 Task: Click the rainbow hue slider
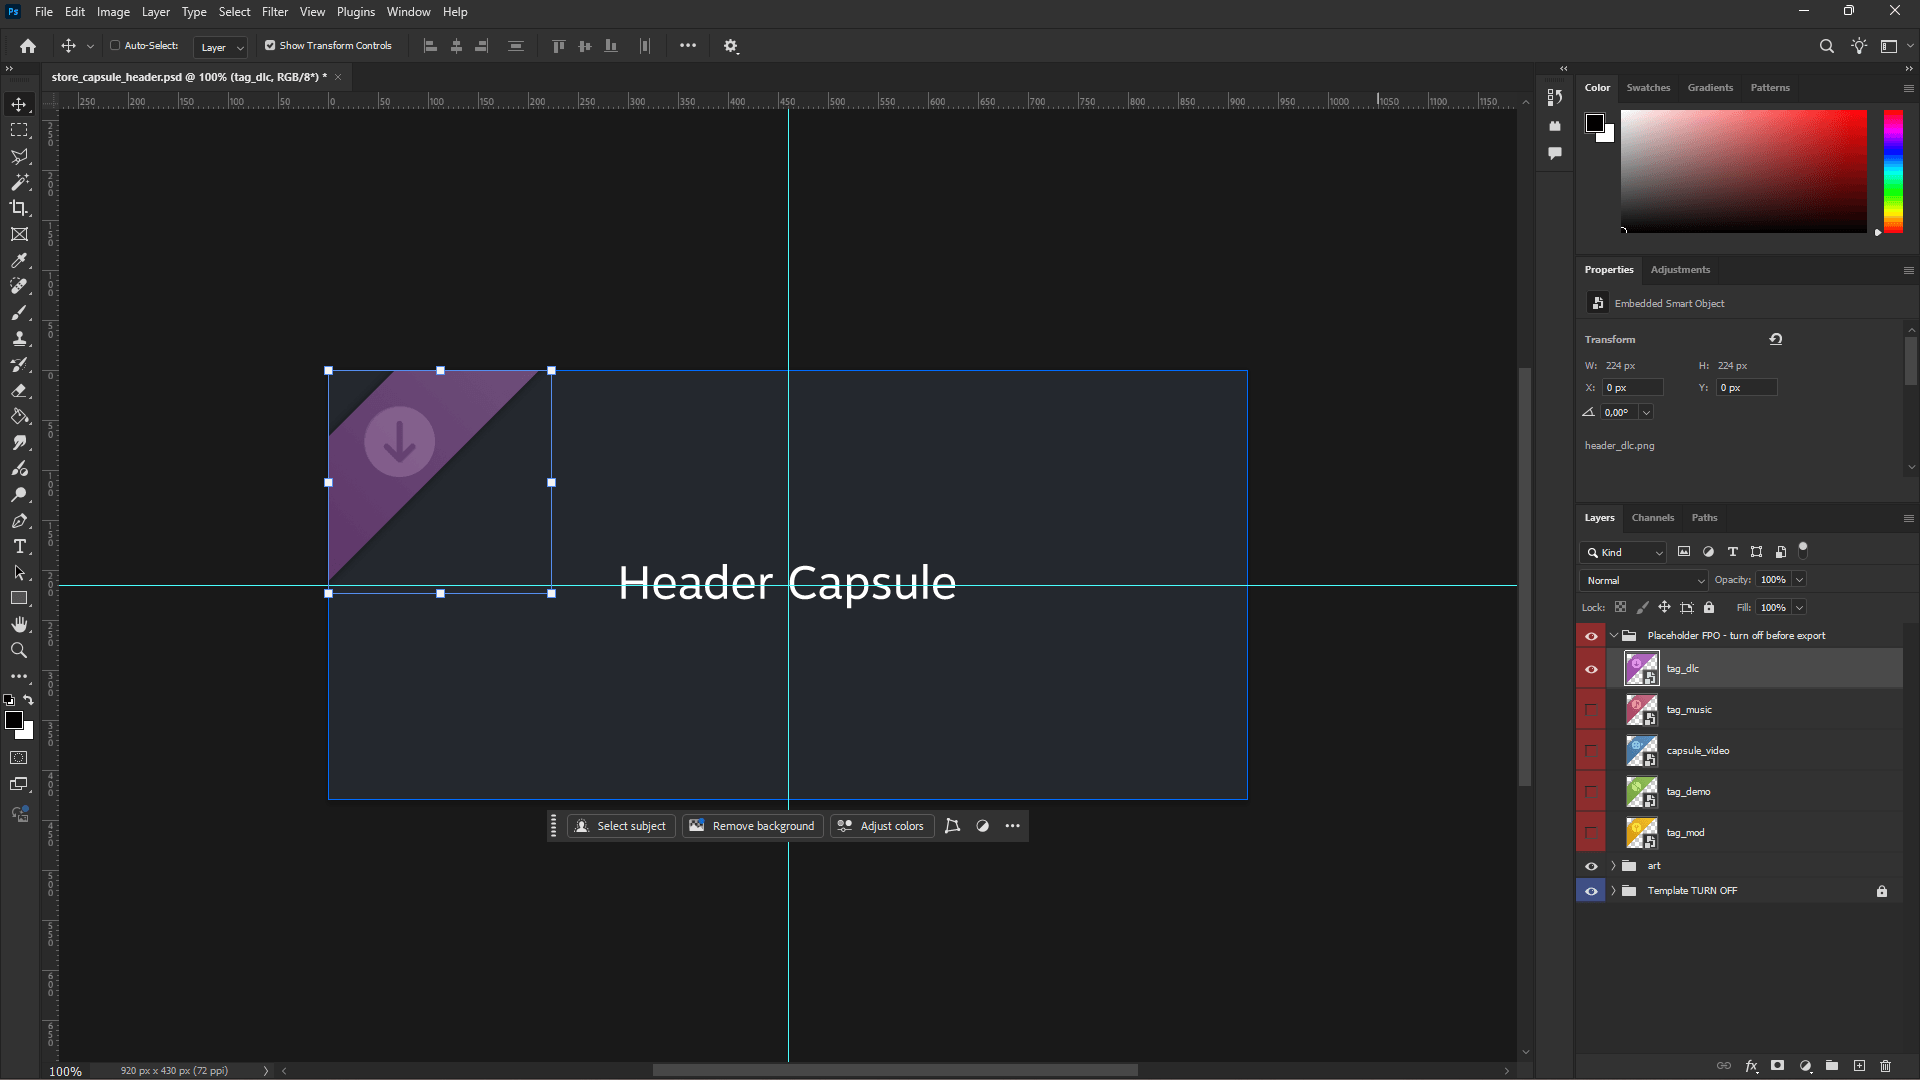(x=1893, y=170)
